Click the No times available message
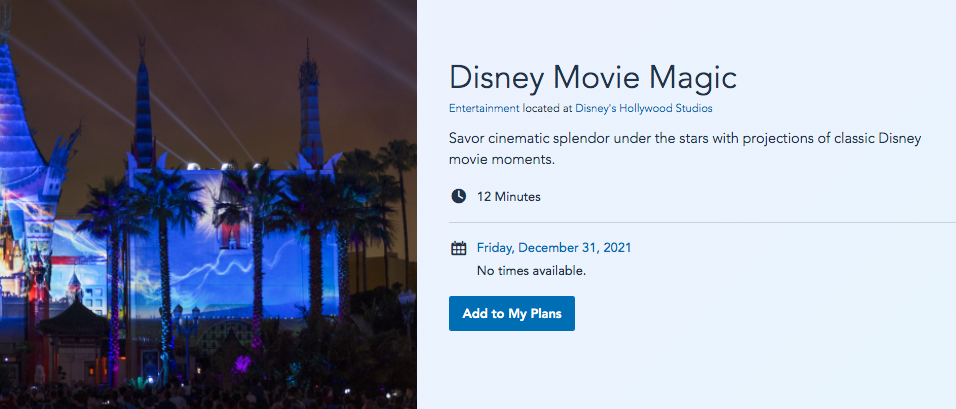This screenshot has width=956, height=409. coord(531,270)
